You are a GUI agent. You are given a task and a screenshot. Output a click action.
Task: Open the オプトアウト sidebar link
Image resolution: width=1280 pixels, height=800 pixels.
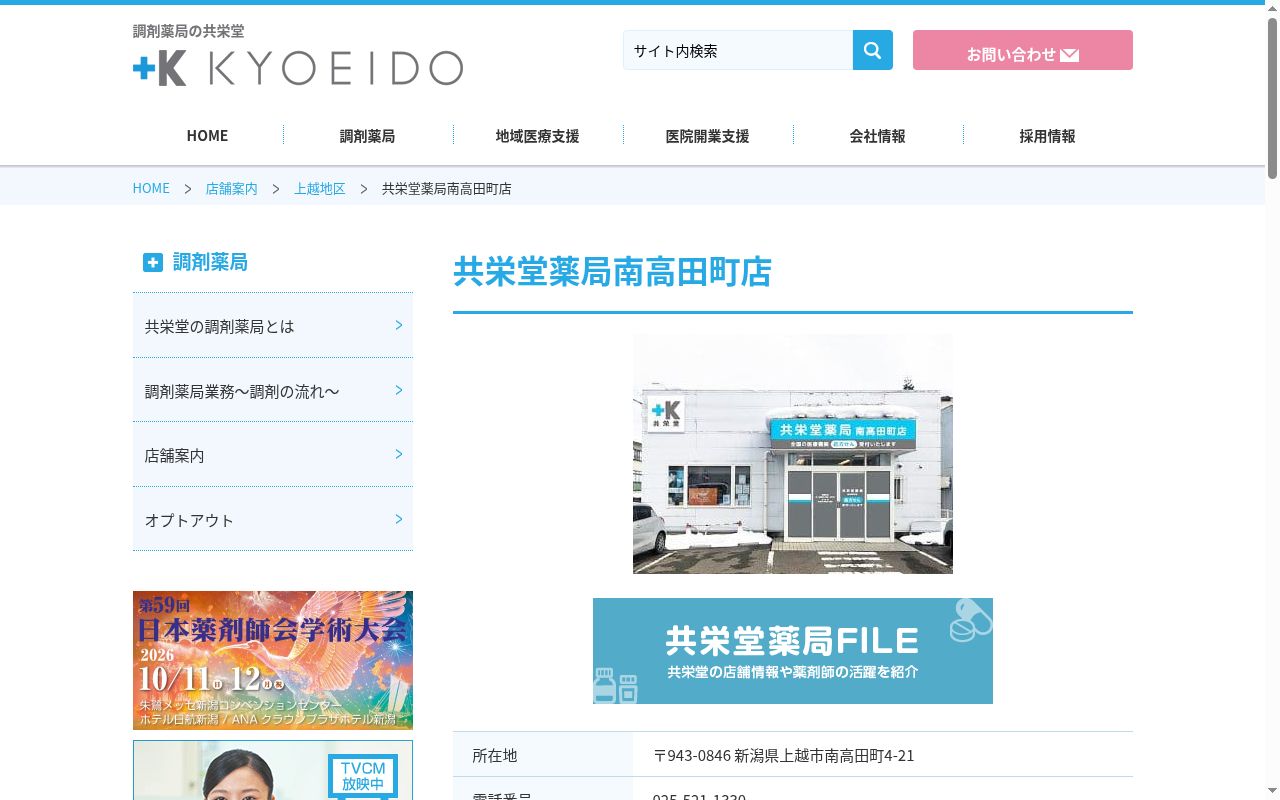point(273,519)
